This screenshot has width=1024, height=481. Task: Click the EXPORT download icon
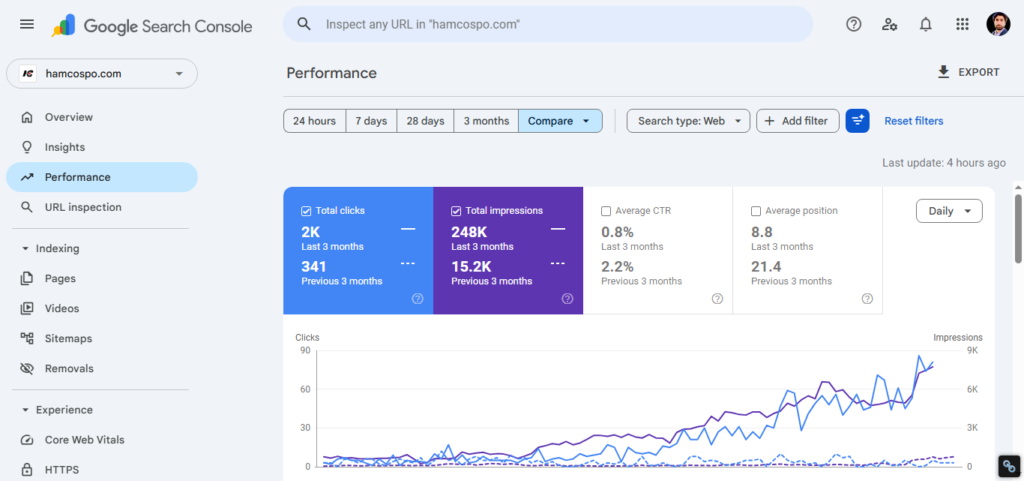(943, 72)
